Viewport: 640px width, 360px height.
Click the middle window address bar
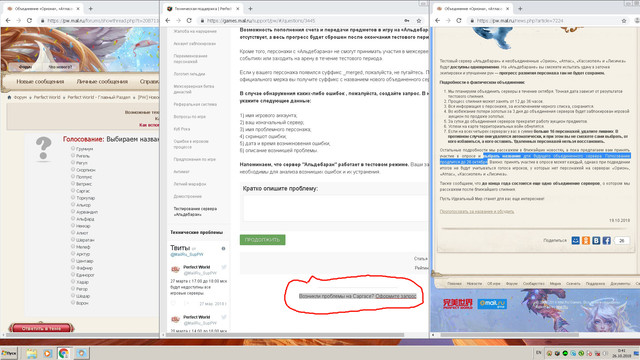[300, 20]
